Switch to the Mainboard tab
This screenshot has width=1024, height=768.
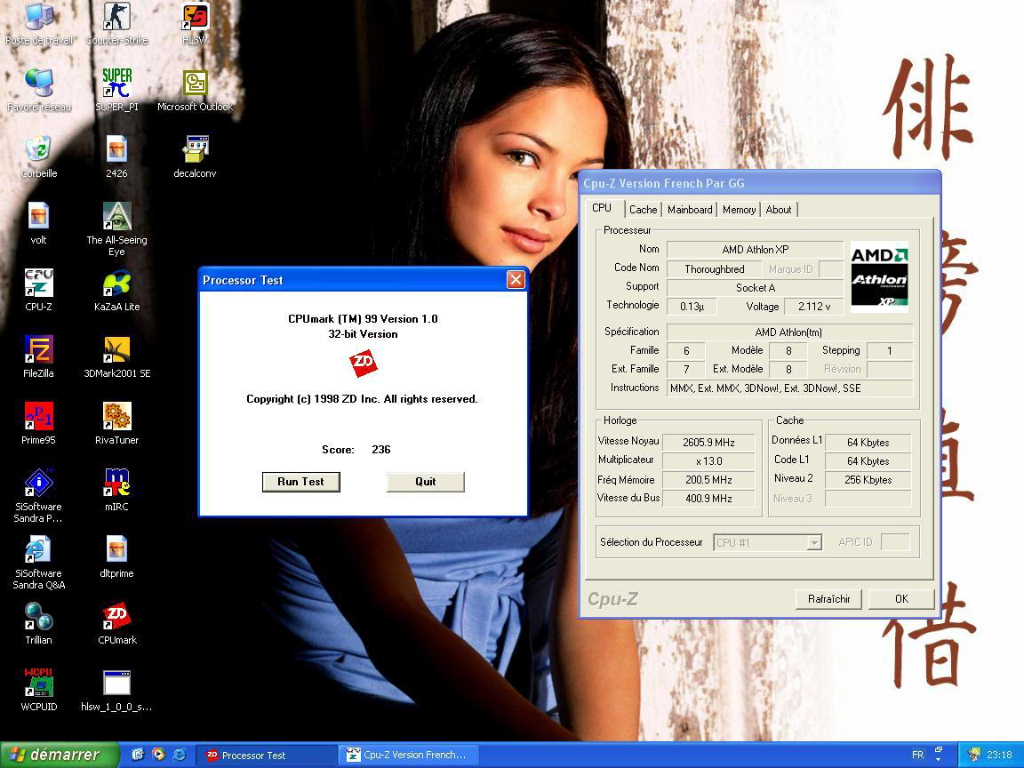tap(690, 209)
